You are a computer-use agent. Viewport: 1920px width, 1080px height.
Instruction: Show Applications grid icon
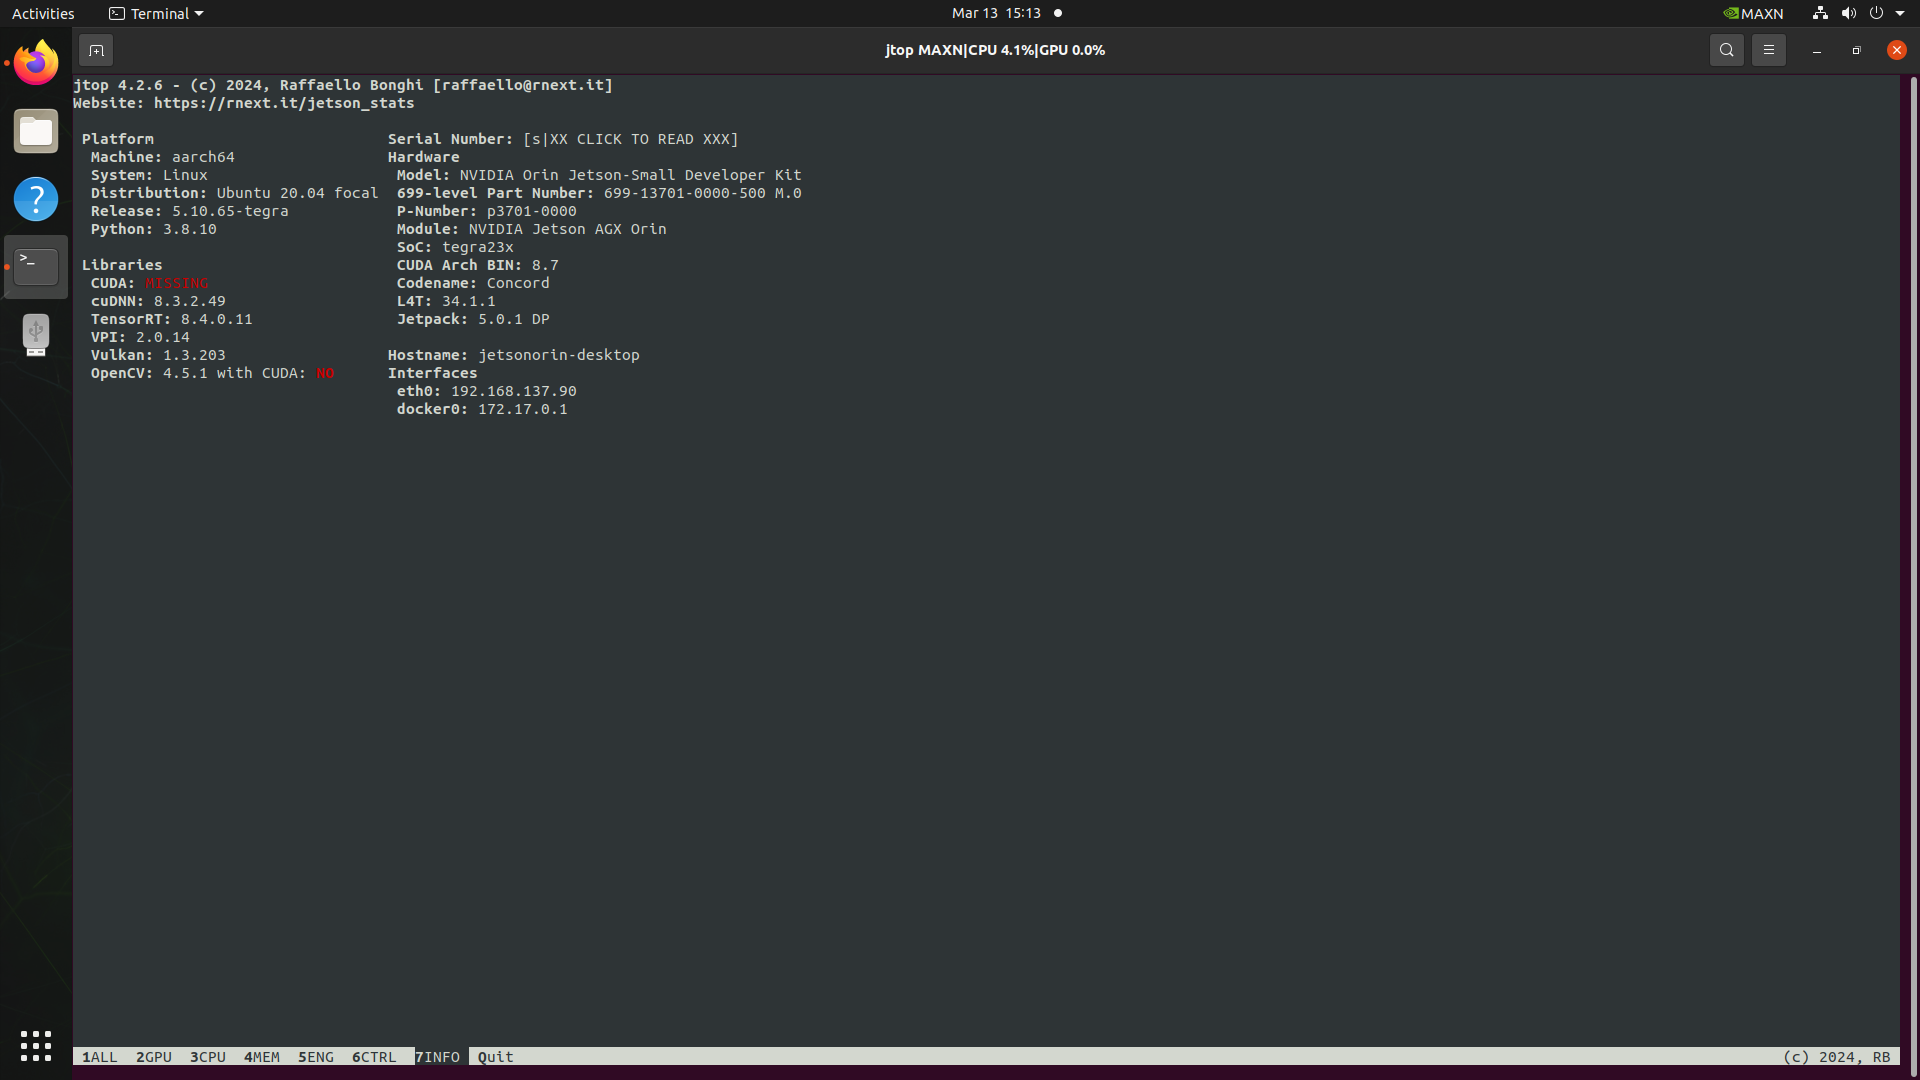coord(36,1045)
